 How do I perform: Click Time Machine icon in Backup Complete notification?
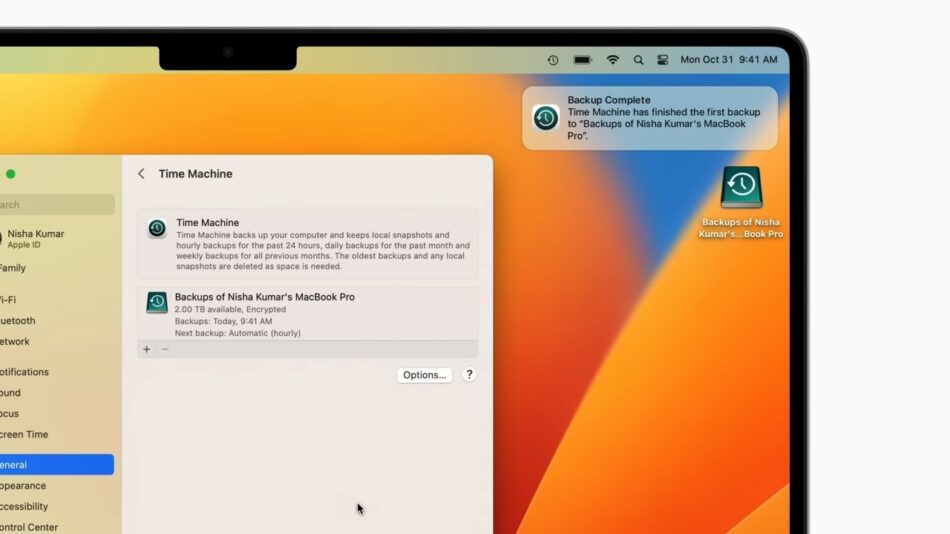pyautogui.click(x=546, y=118)
